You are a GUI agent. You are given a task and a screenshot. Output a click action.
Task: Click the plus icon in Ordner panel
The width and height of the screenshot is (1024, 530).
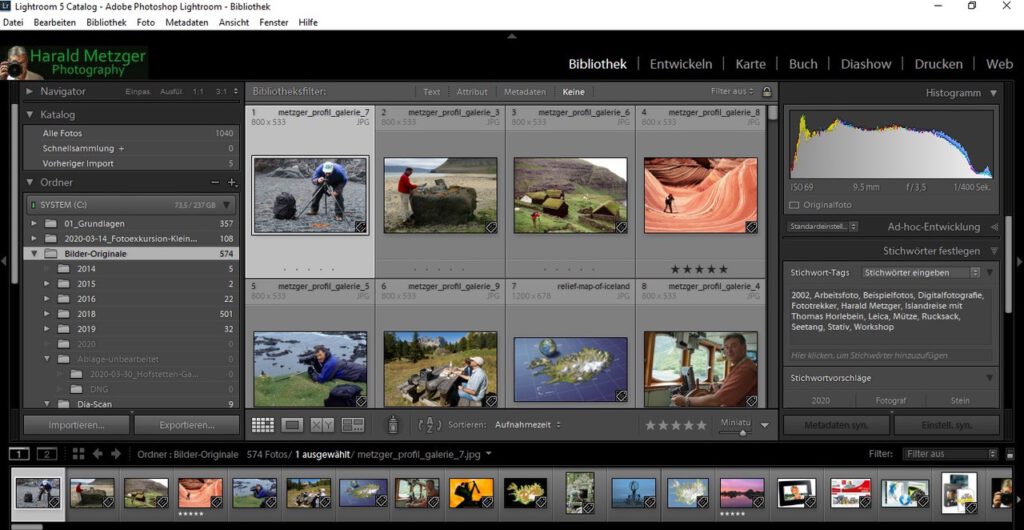point(232,183)
